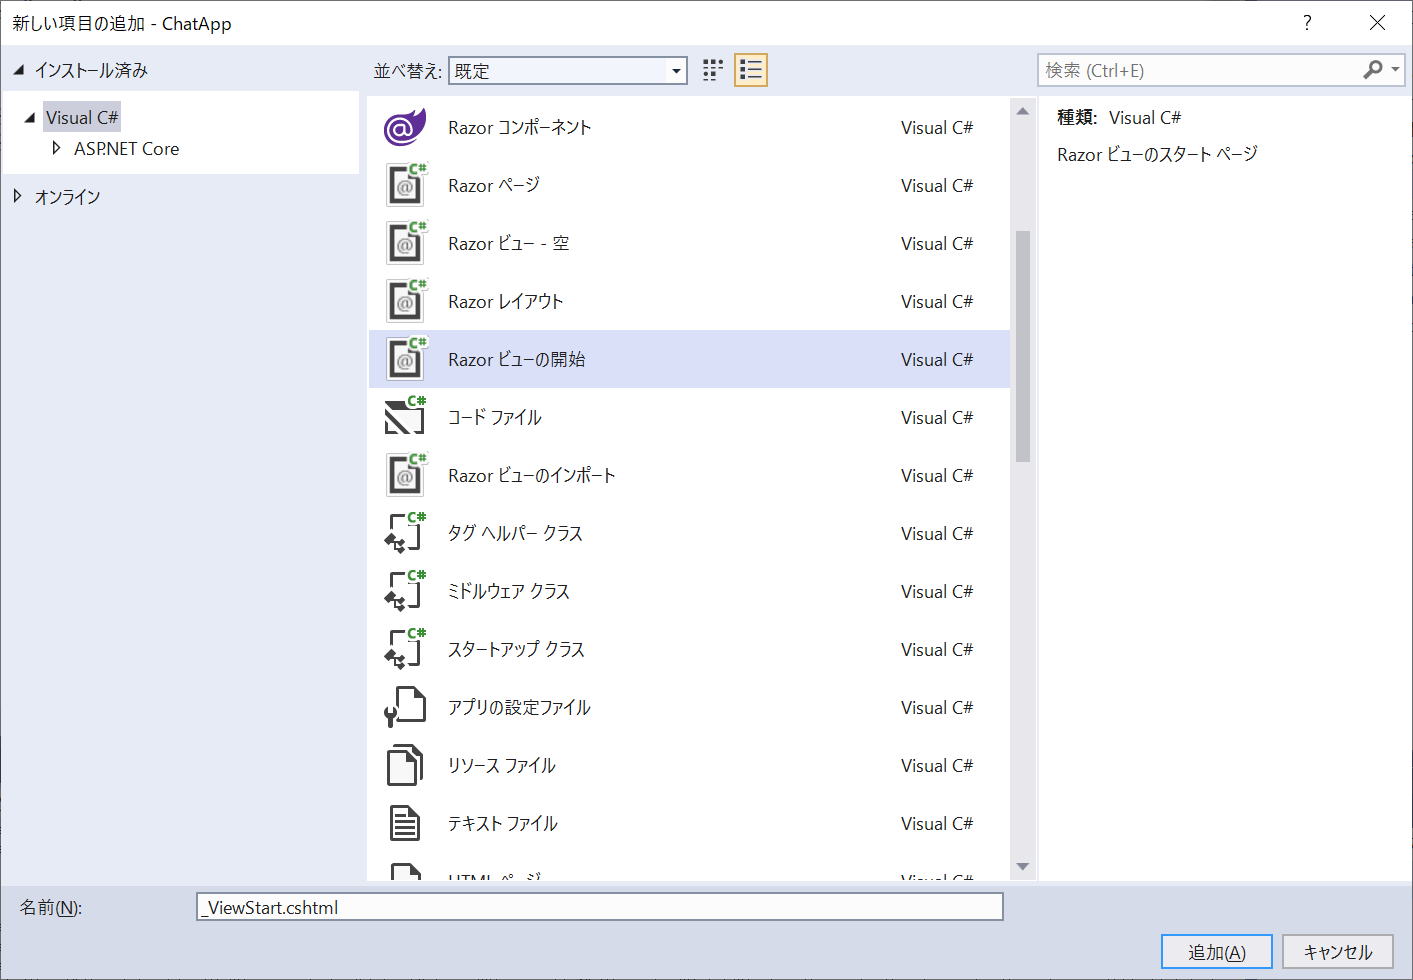Click the scrollbar up arrow
This screenshot has height=980, width=1413.
coord(1022,112)
